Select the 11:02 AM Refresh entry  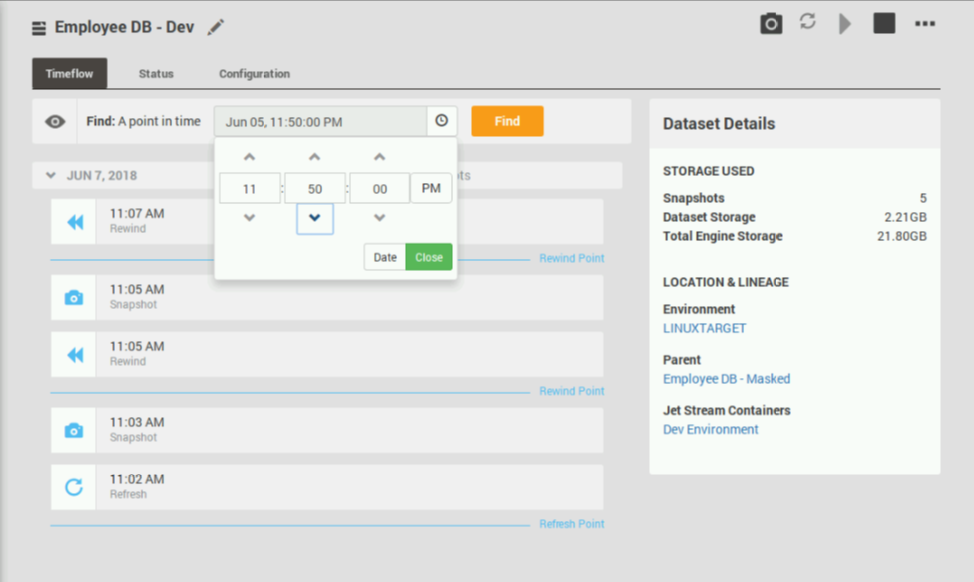327,488
